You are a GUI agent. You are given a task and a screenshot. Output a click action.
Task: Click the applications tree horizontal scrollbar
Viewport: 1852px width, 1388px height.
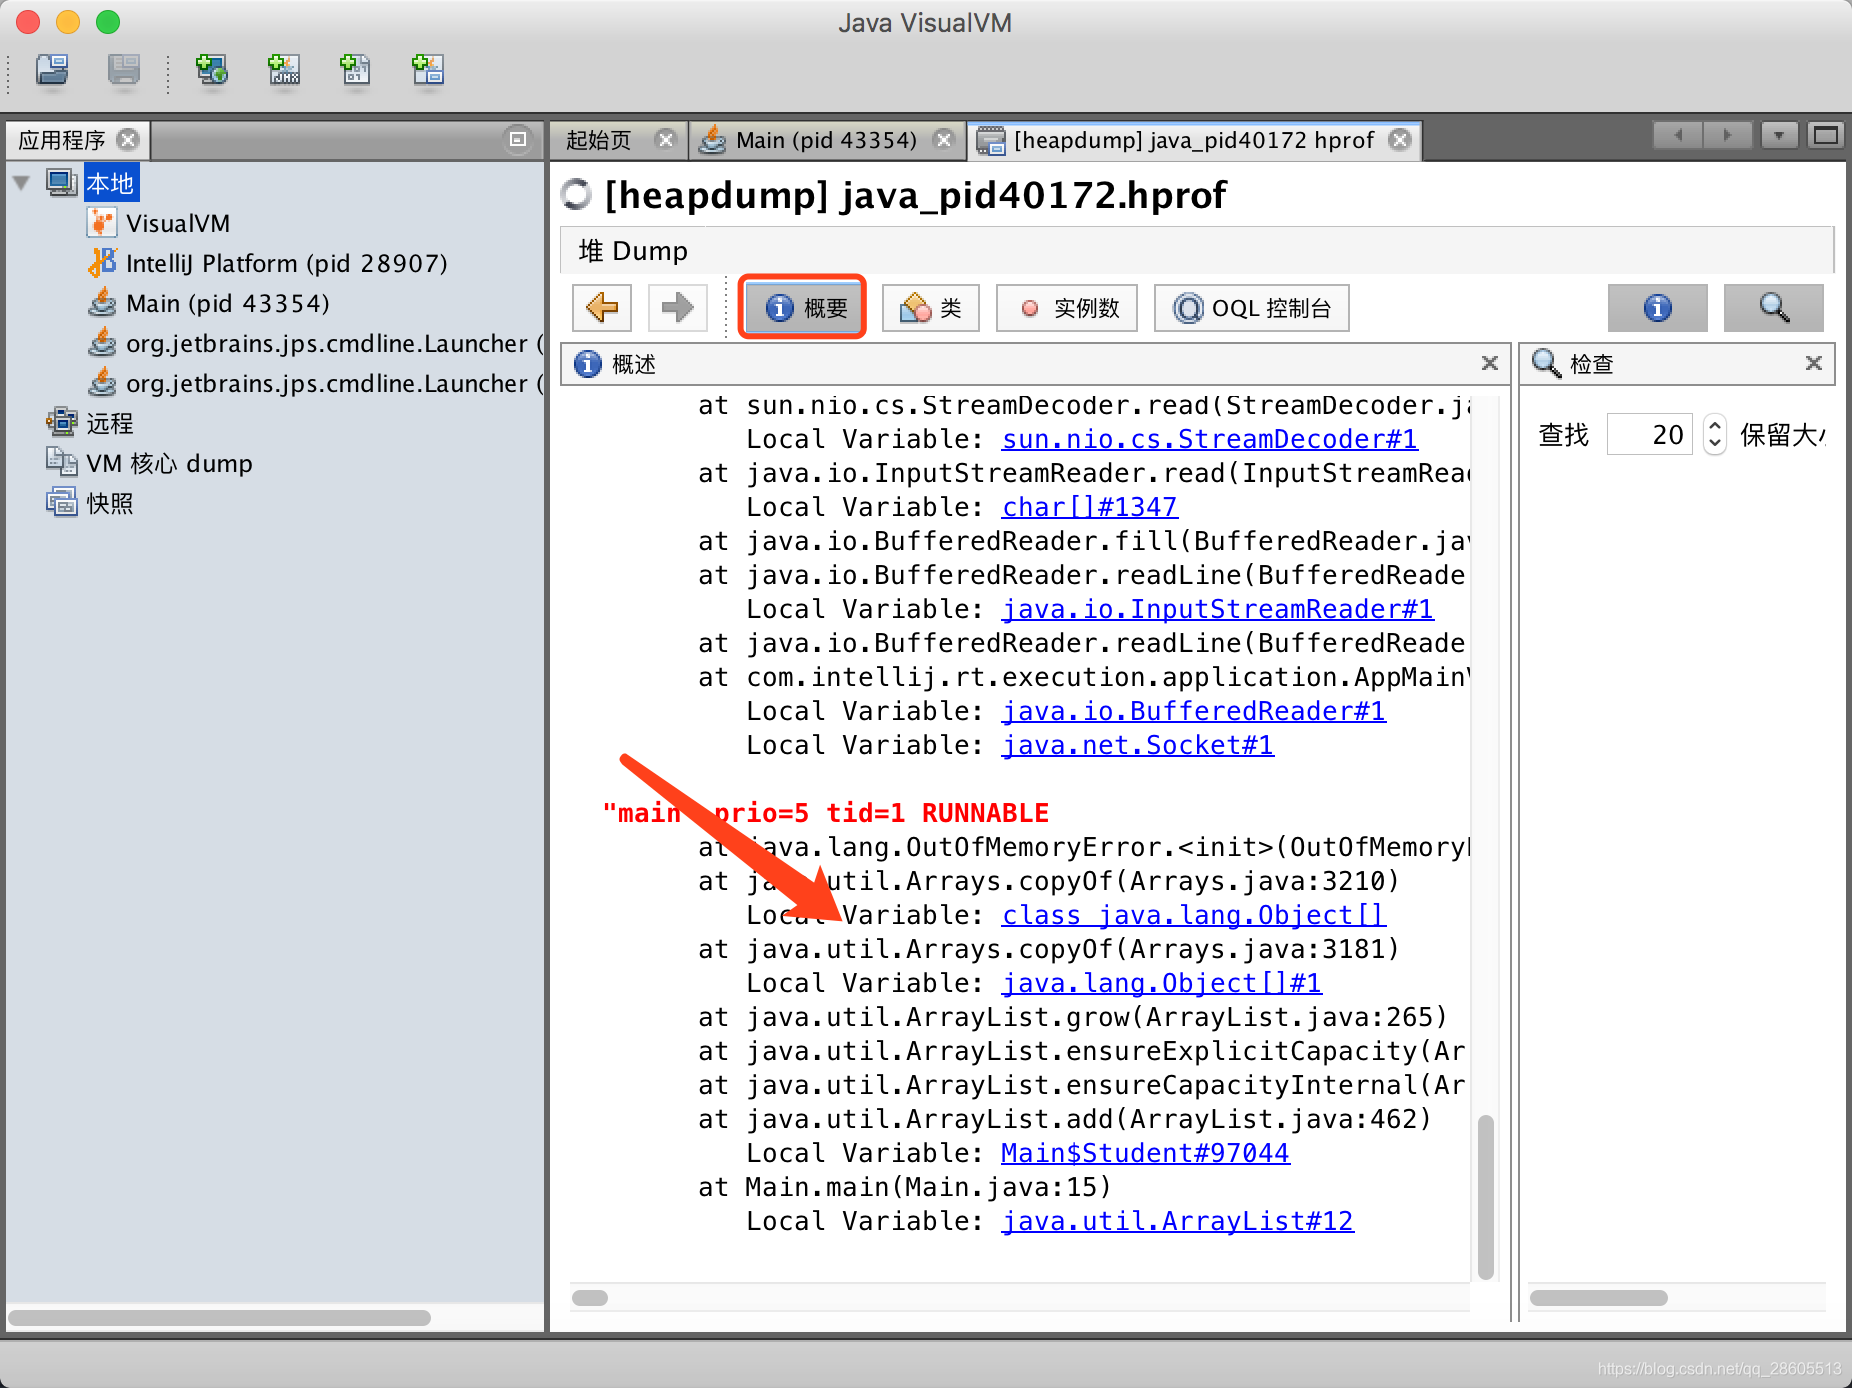click(220, 1318)
